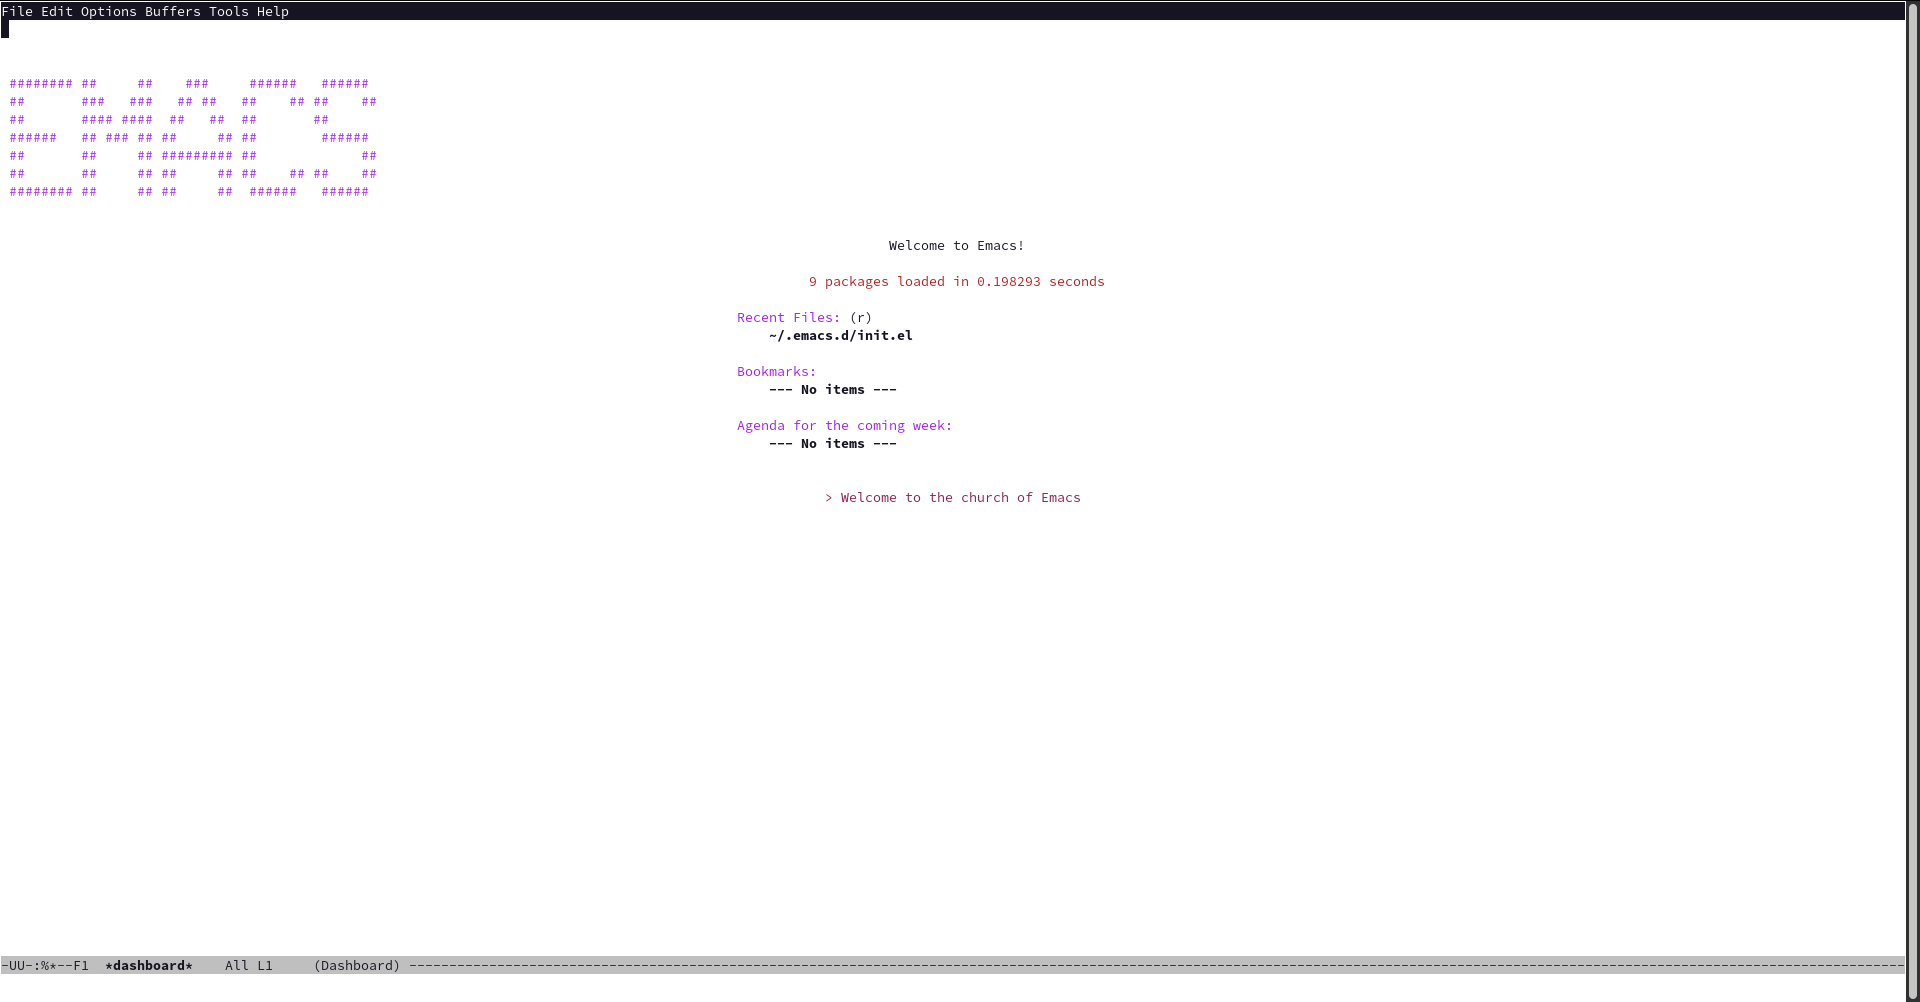1920x1002 pixels.
Task: Click the All buffer position indicator
Action: point(235,965)
